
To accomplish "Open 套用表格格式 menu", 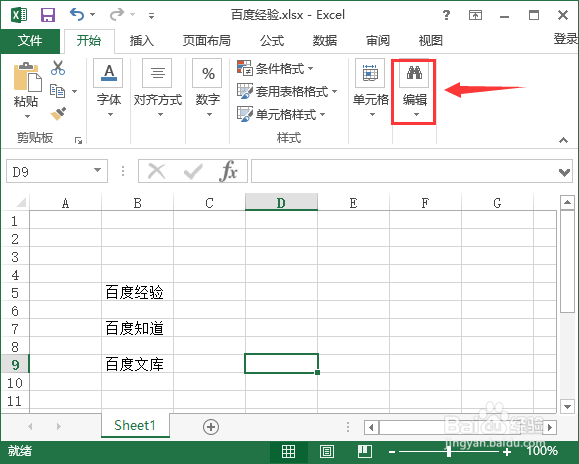I will click(x=287, y=92).
